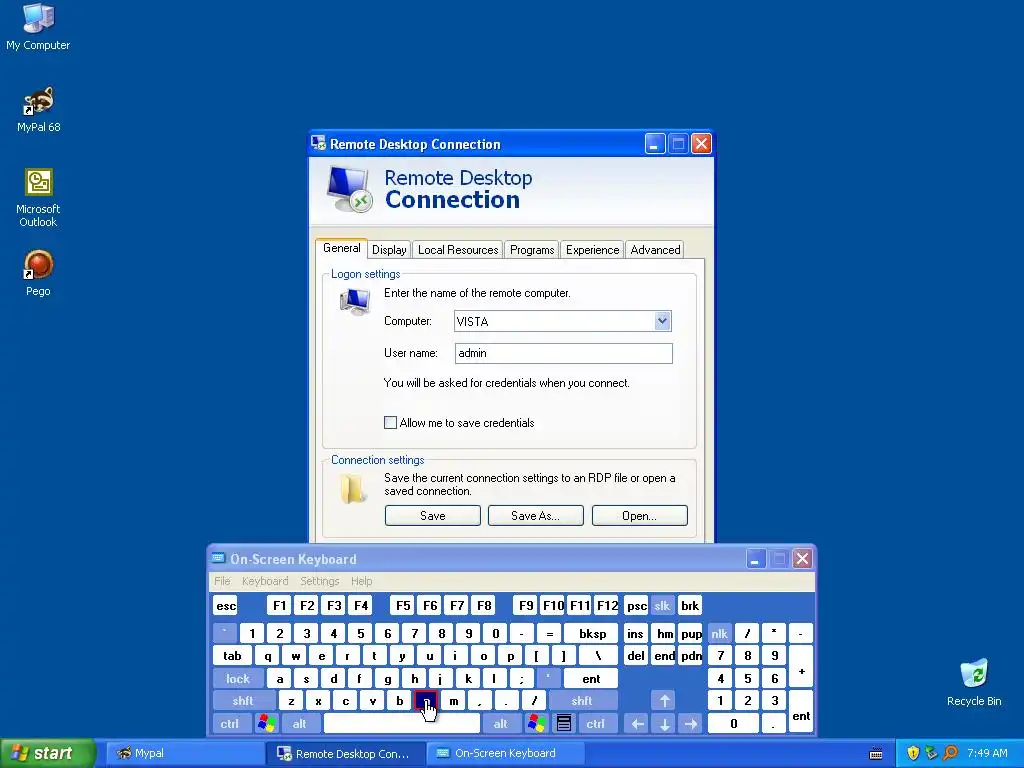Expand the Computer name dropdown

pos(662,321)
